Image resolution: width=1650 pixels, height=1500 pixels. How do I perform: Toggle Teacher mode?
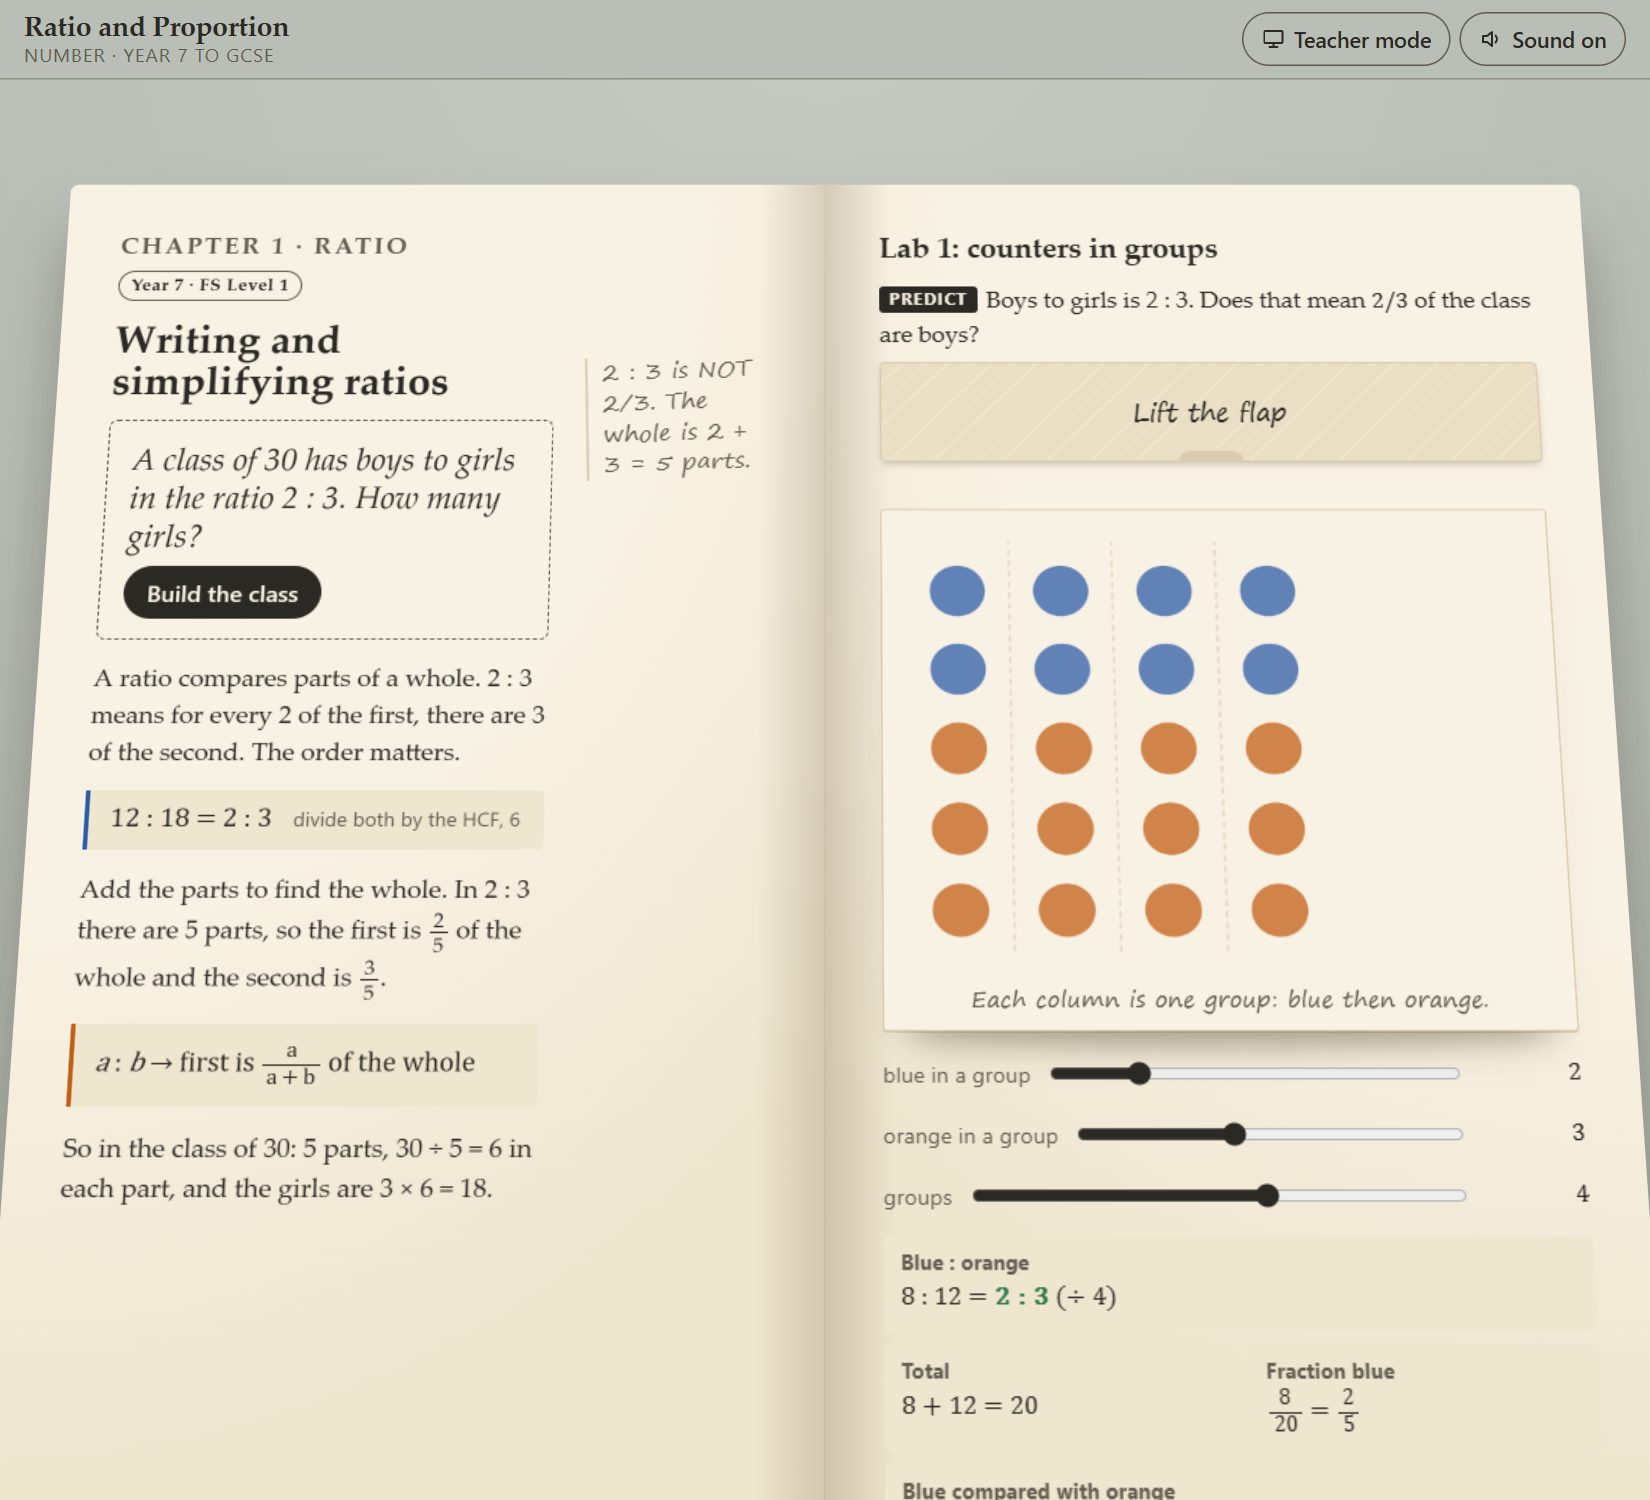[x=1345, y=40]
